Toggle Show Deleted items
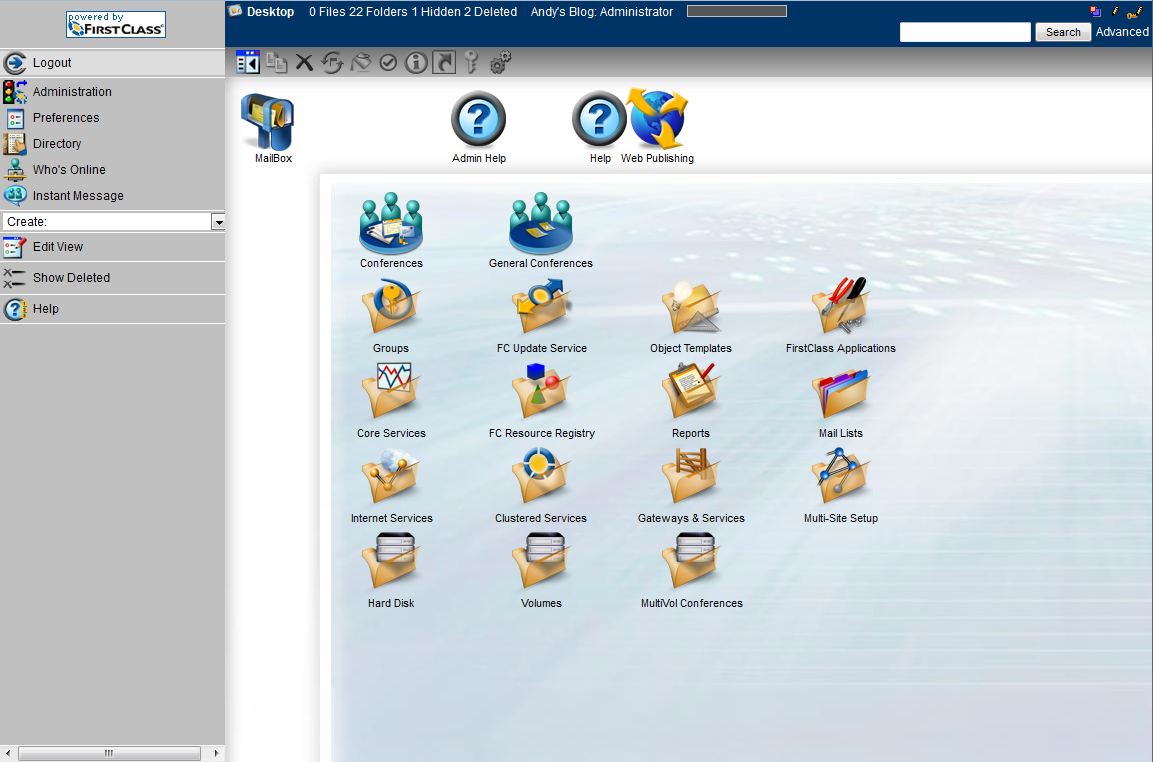Image resolution: width=1153 pixels, height=762 pixels. click(71, 278)
